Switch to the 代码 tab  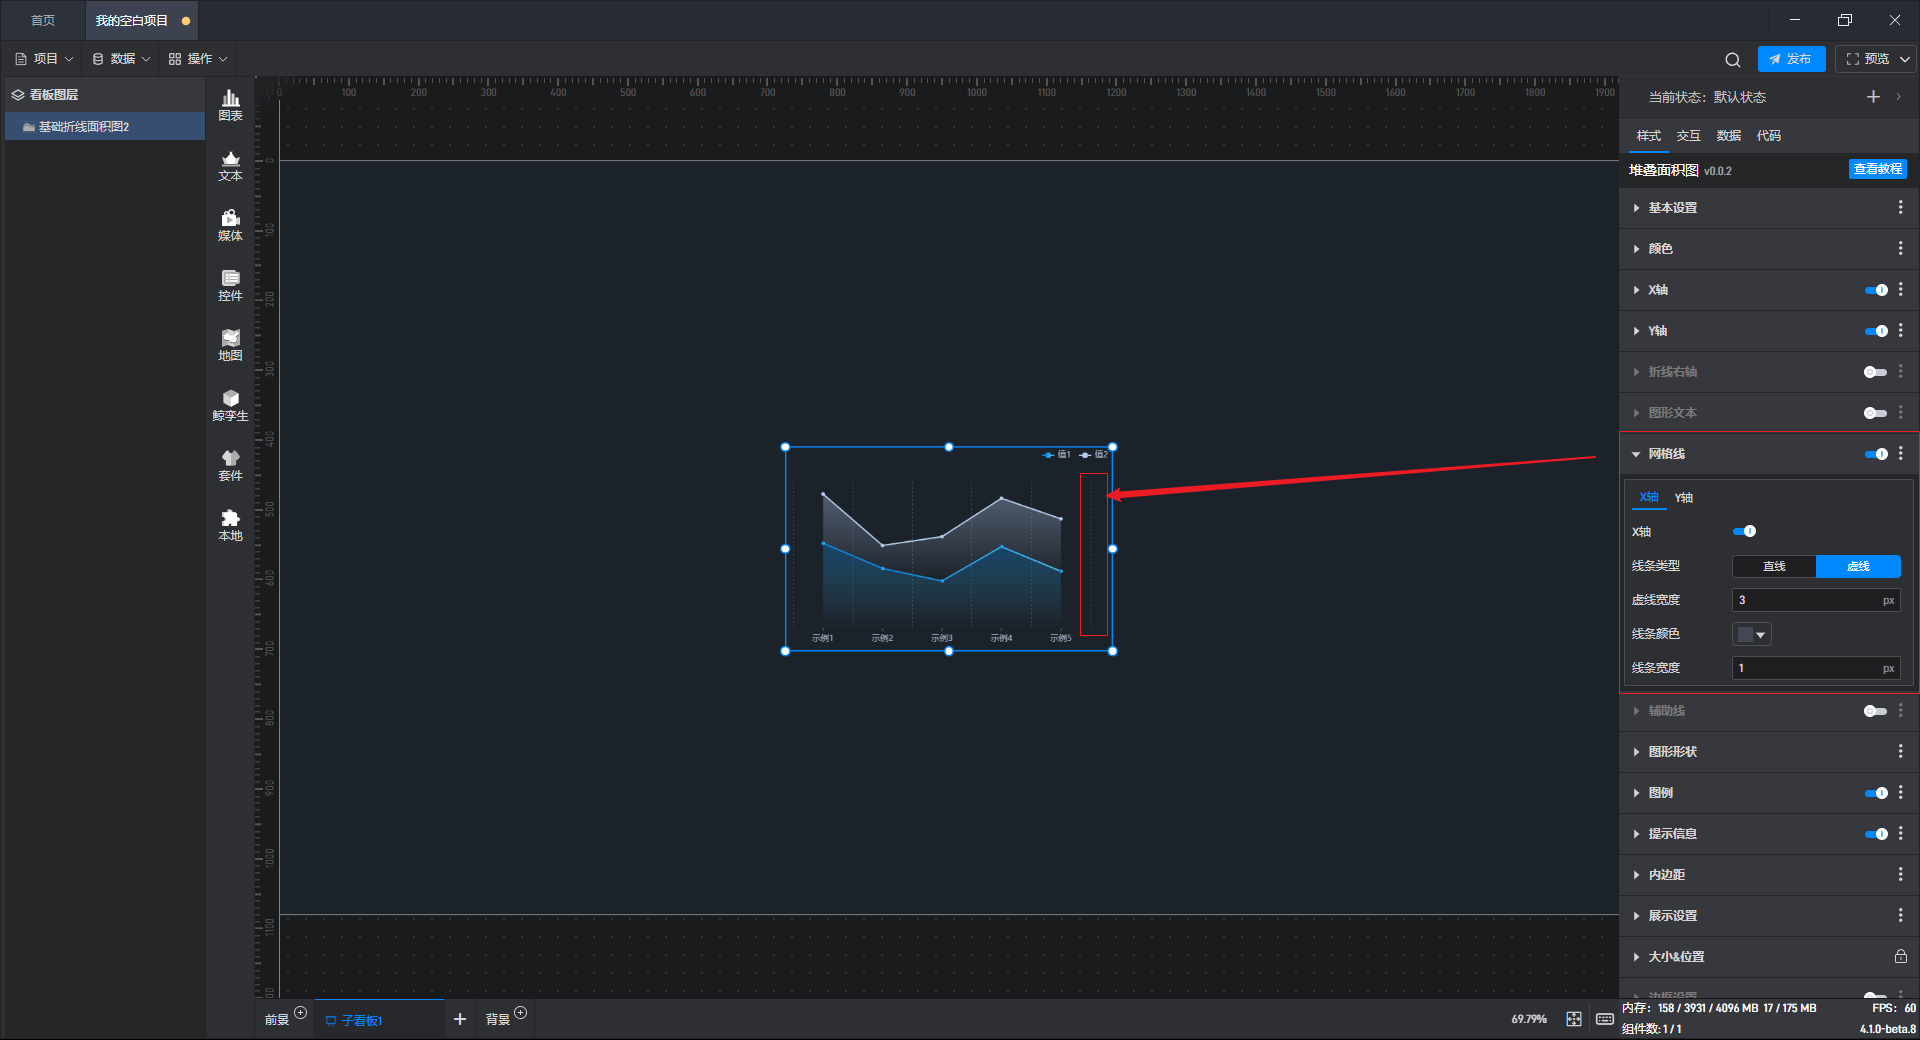coord(1768,136)
